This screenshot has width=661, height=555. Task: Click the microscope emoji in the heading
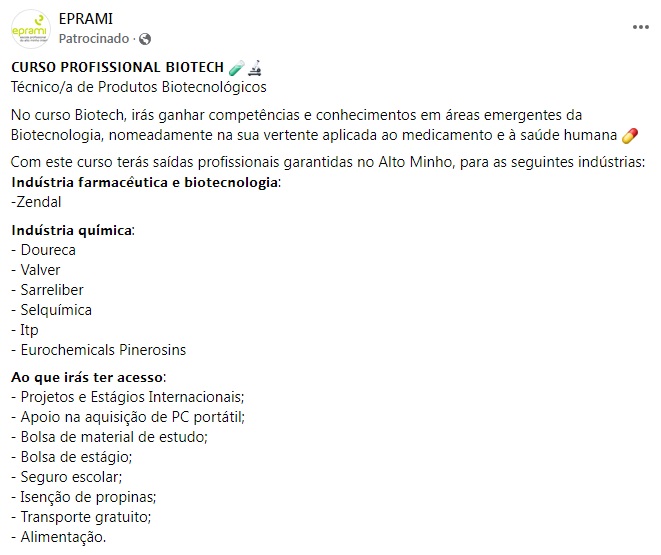[255, 68]
